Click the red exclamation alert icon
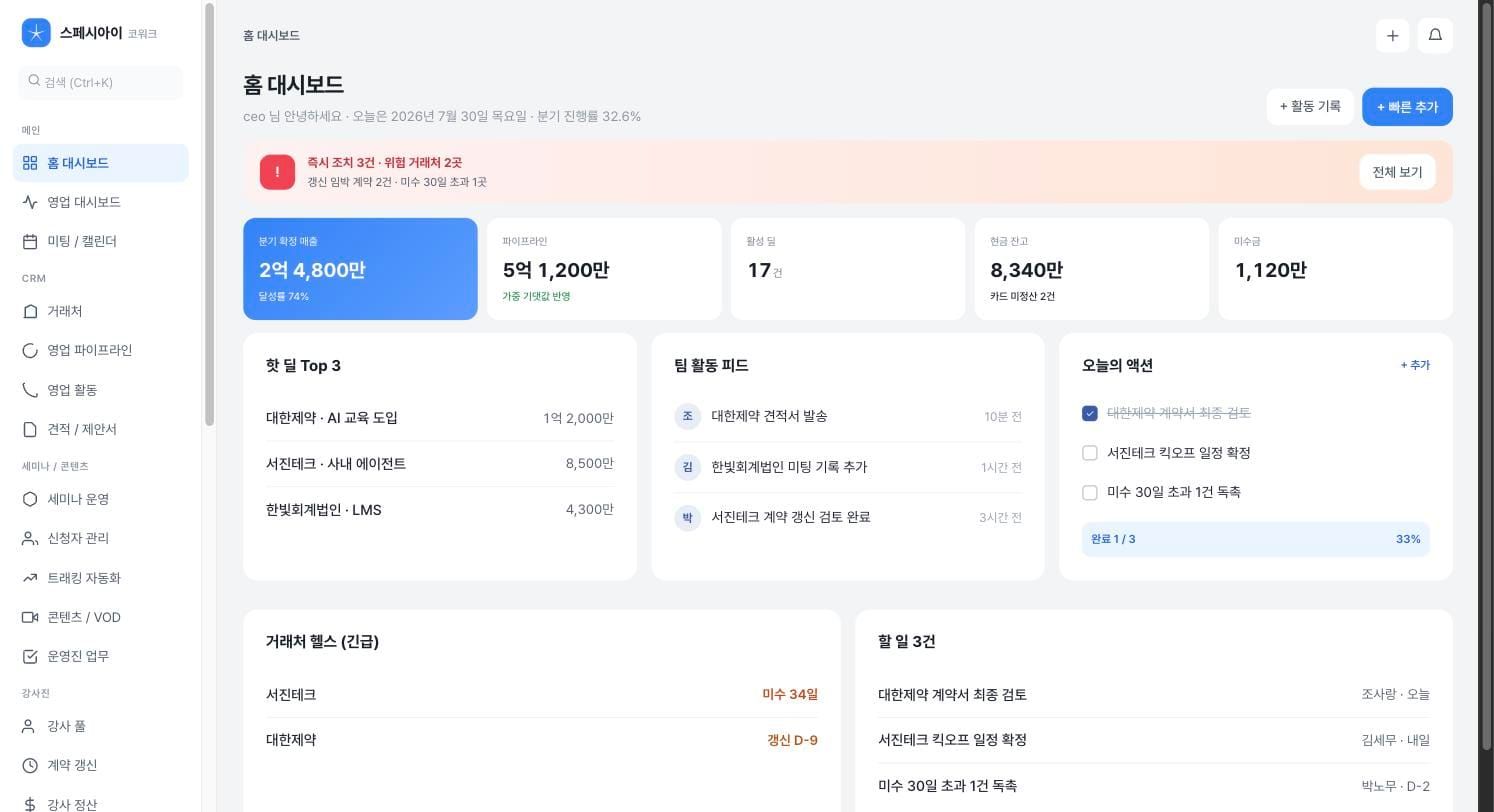 277,172
